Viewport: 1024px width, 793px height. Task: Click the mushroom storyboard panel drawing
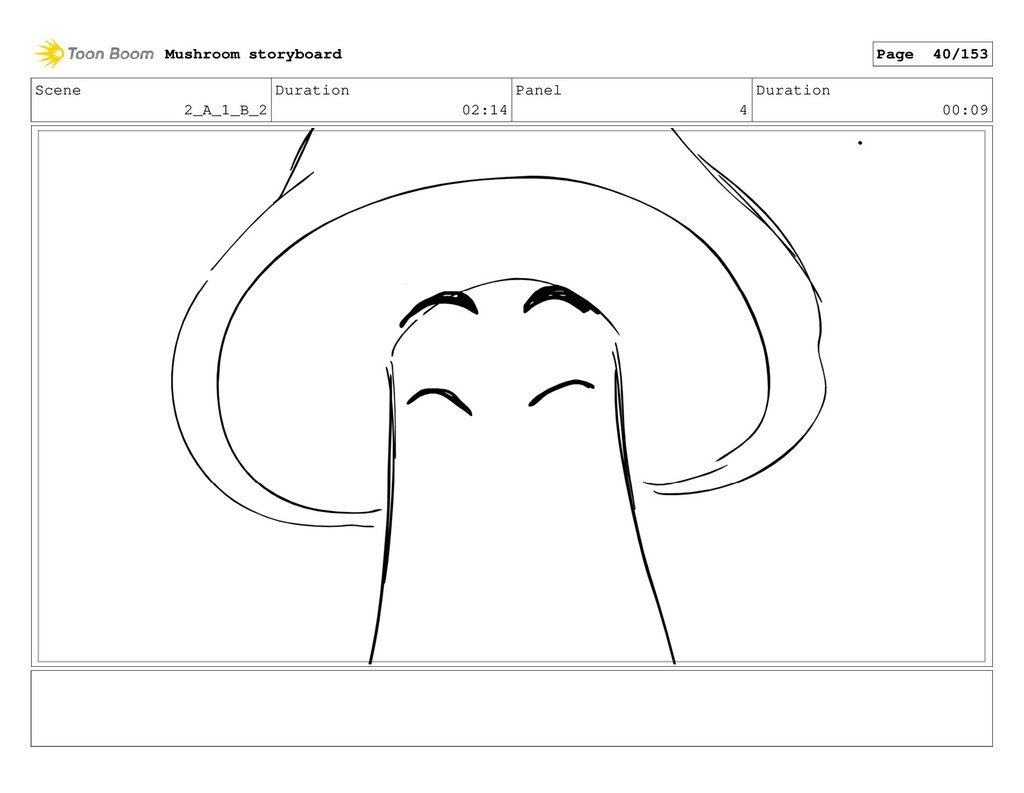(x=511, y=396)
